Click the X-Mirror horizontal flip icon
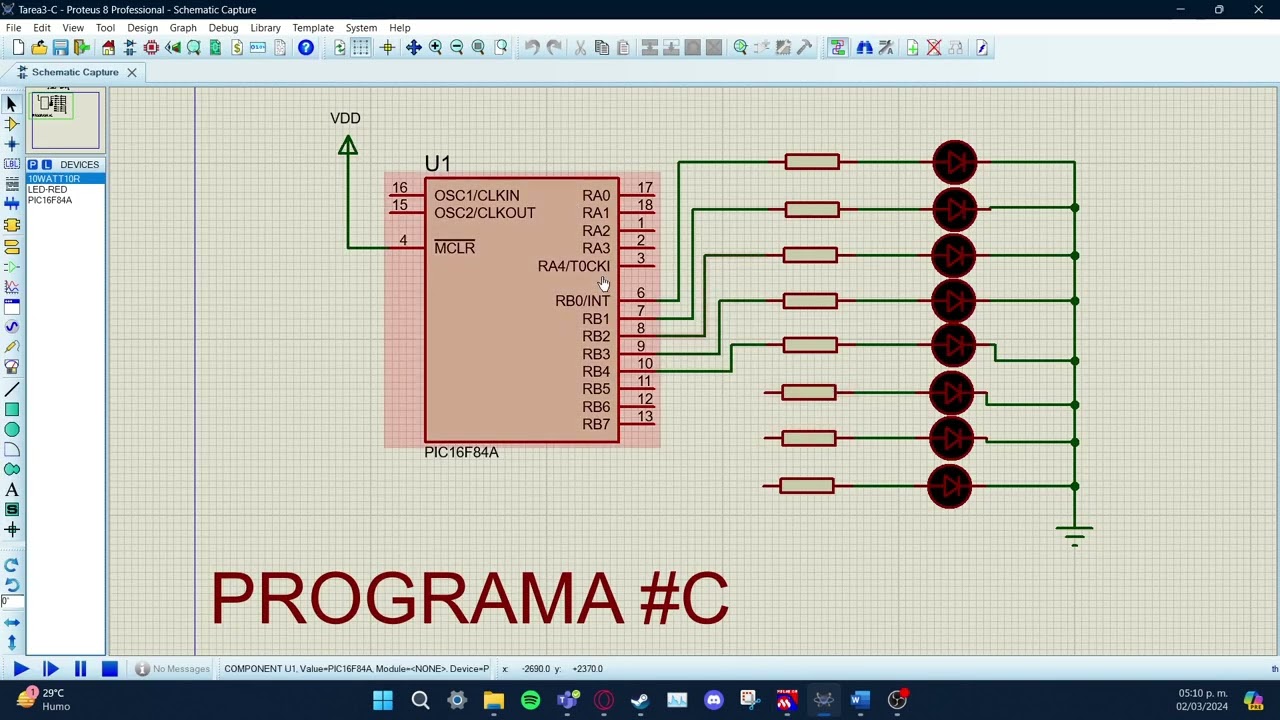The height and width of the screenshot is (720, 1280). pyautogui.click(x=12, y=623)
